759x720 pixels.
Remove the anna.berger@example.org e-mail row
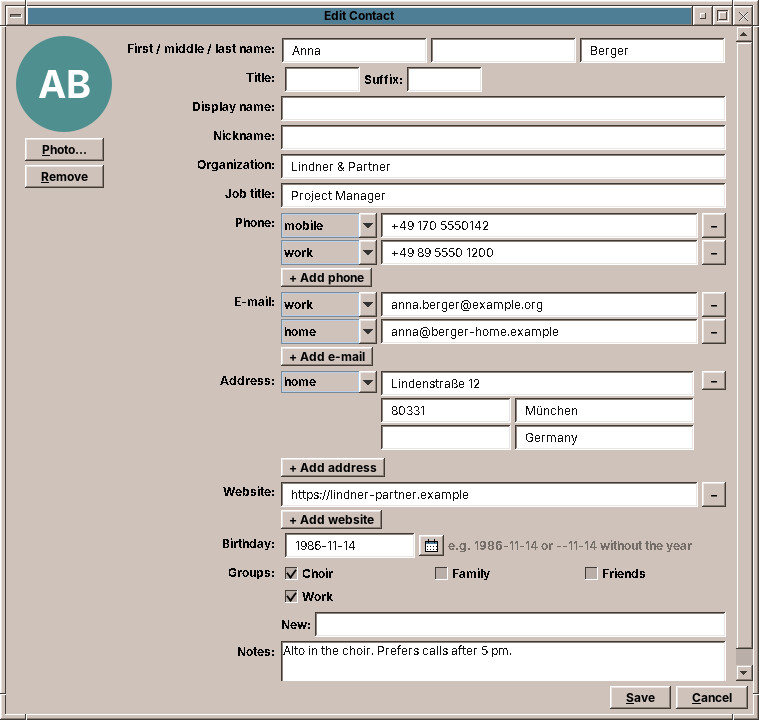coord(713,305)
